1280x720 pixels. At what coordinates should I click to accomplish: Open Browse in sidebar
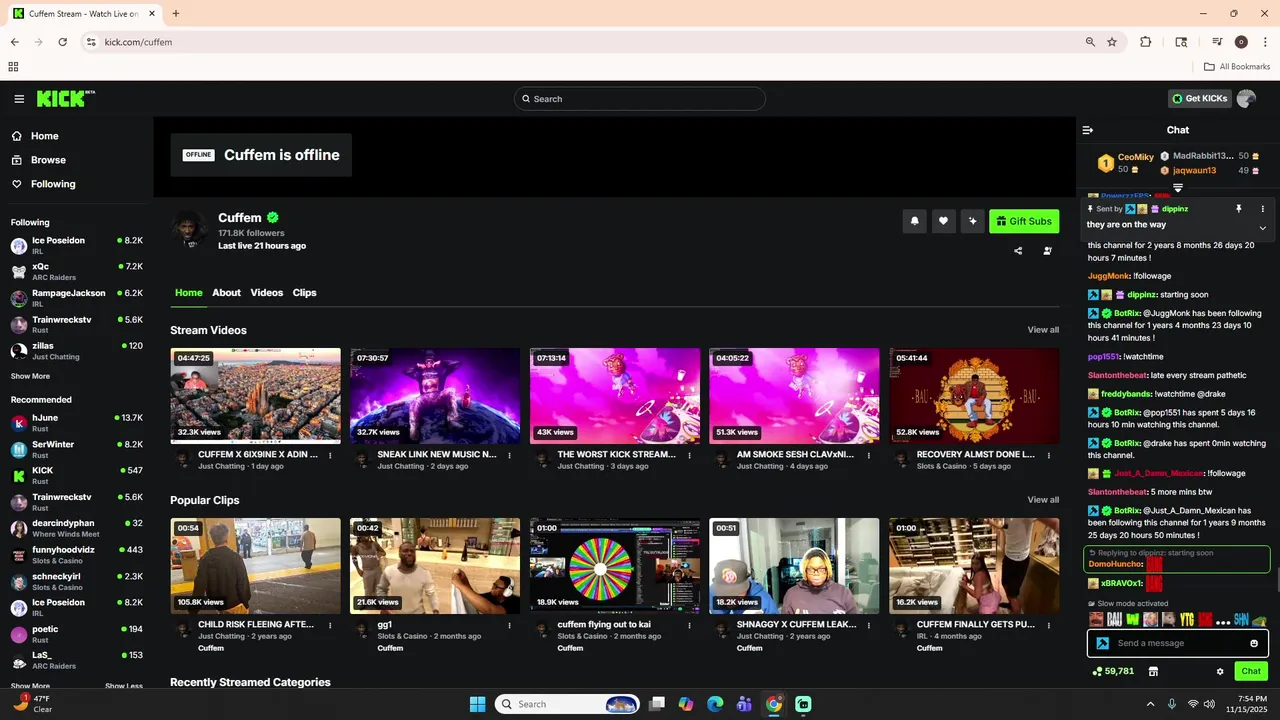pos(39,160)
